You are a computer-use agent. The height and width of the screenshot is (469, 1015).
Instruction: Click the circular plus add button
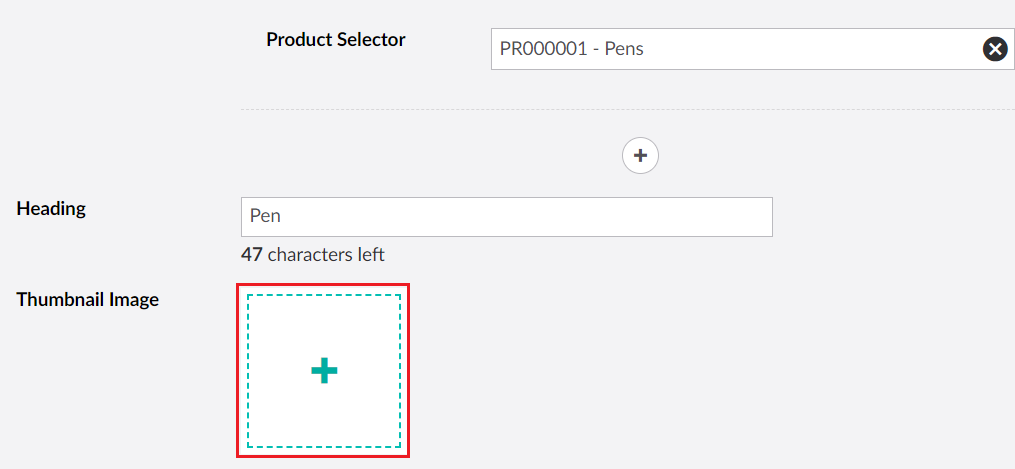click(640, 155)
